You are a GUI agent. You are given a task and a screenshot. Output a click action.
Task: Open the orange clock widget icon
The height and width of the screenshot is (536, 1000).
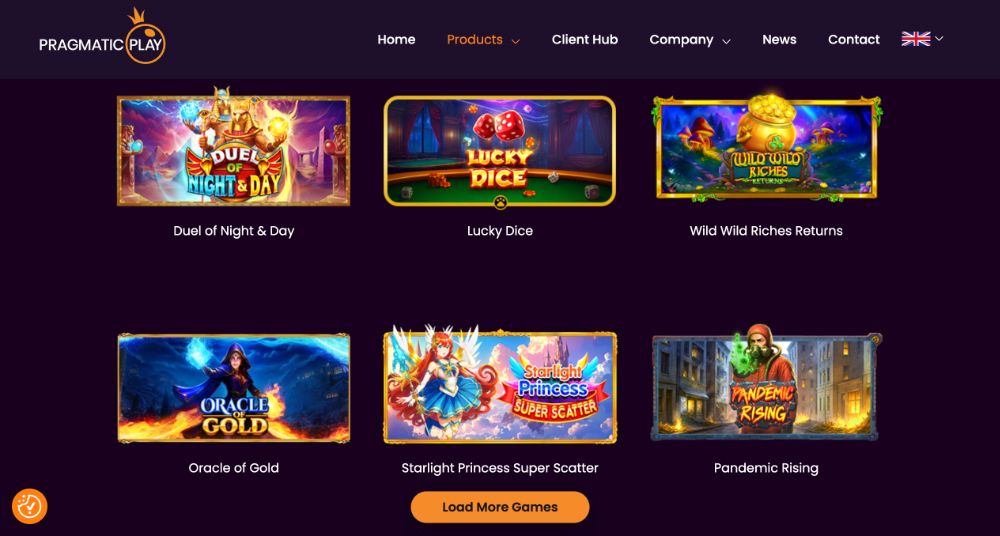pyautogui.click(x=29, y=507)
